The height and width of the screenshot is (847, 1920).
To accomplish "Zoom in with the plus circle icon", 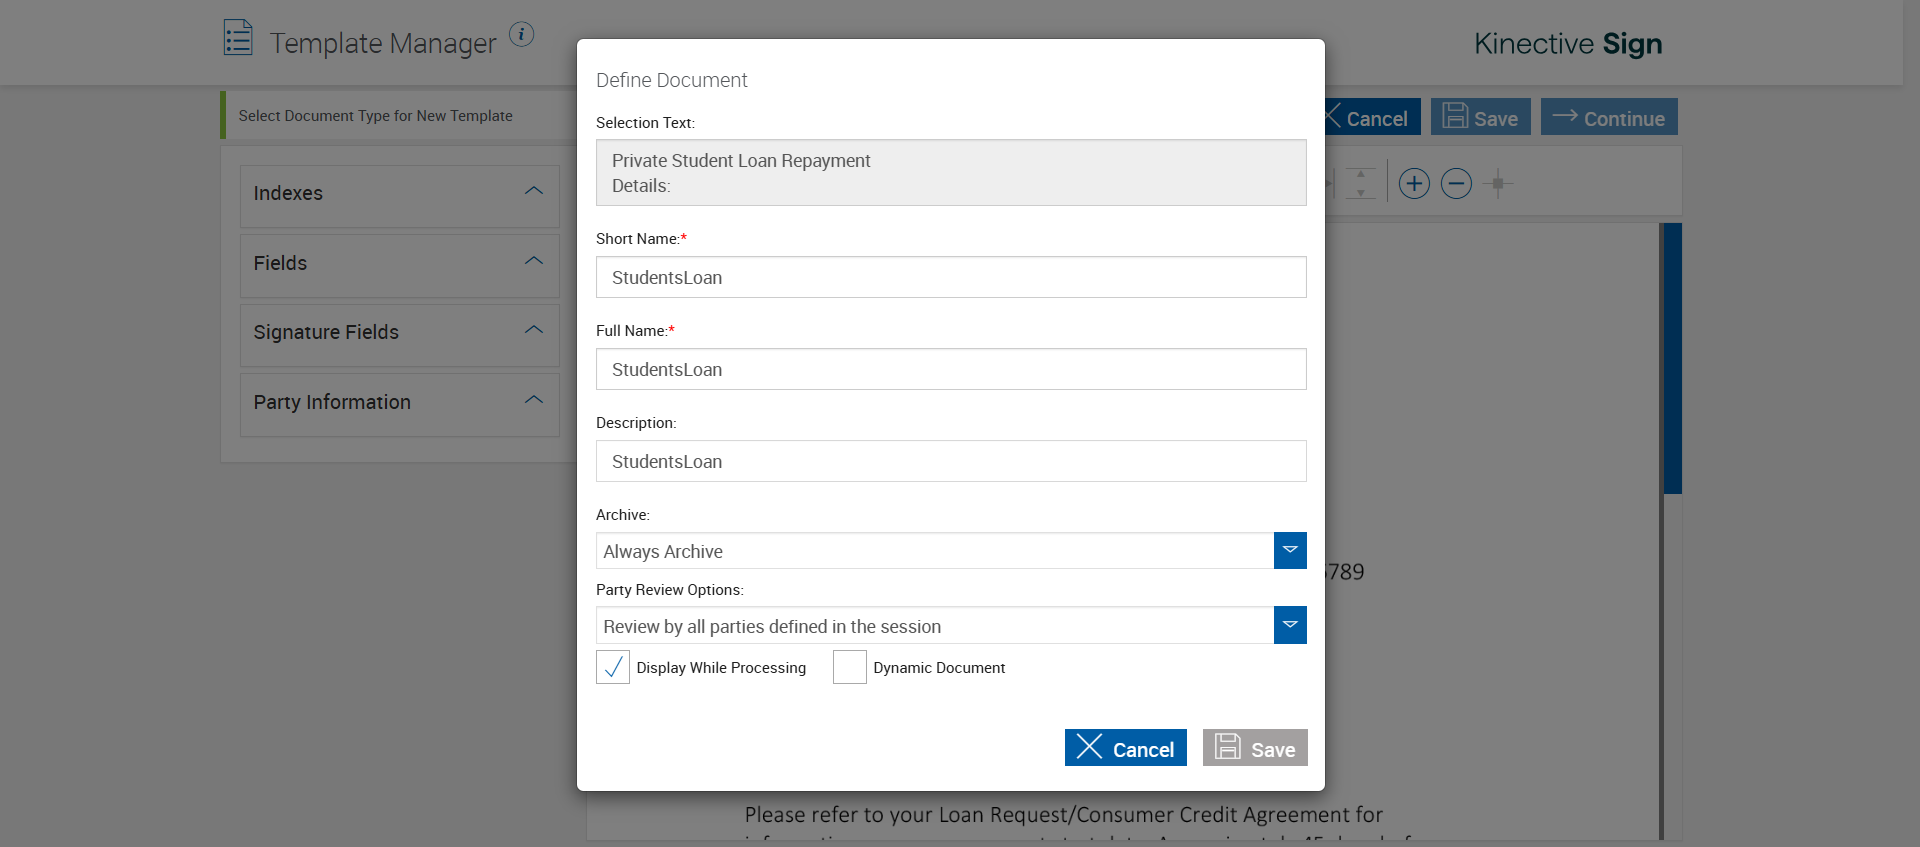I will coord(1414,184).
